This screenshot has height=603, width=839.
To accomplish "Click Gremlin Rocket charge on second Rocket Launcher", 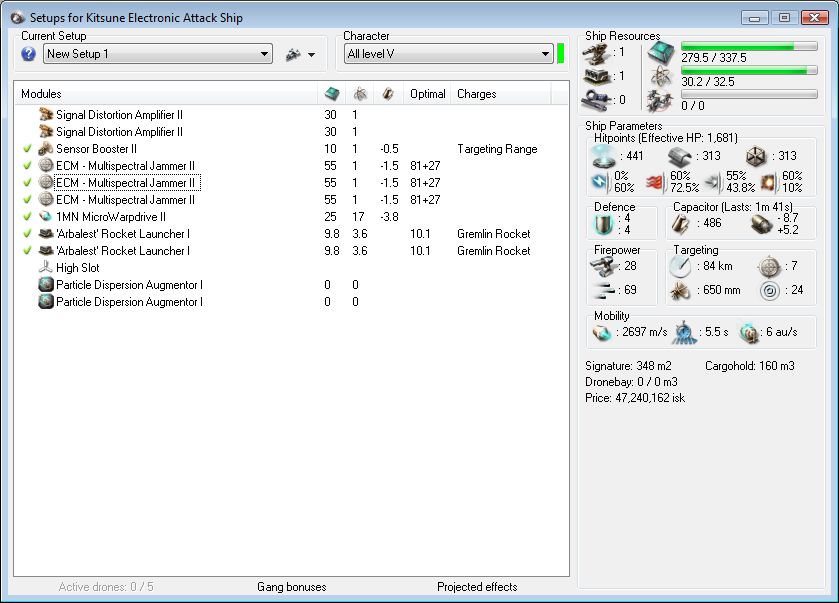I will click(493, 251).
